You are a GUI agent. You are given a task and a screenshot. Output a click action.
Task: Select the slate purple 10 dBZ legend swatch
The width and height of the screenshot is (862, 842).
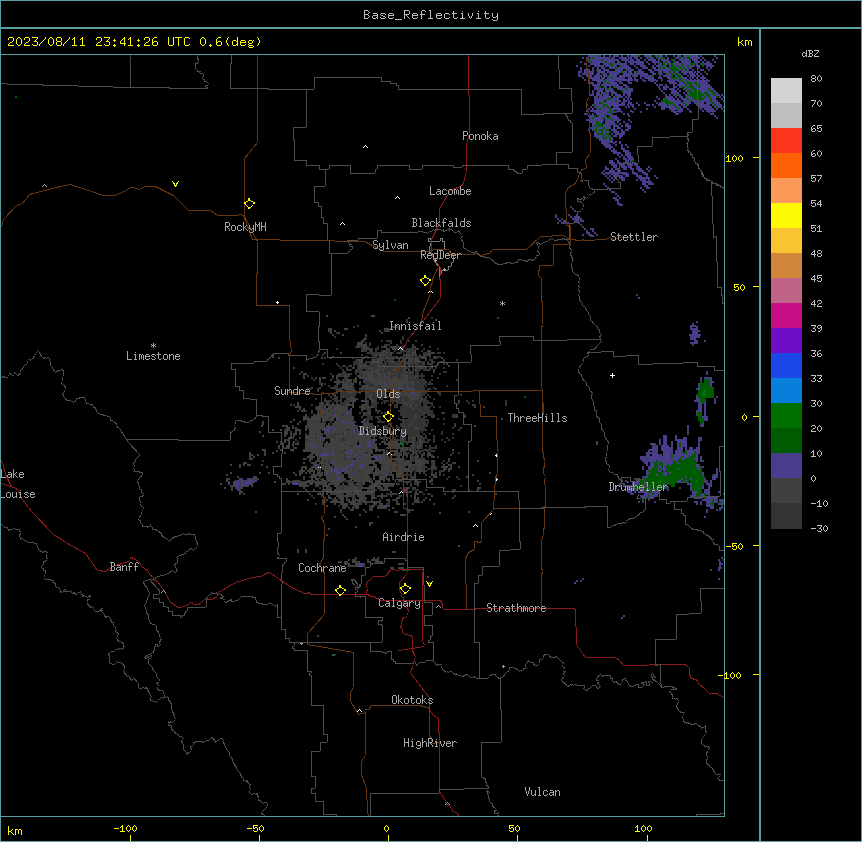click(786, 465)
